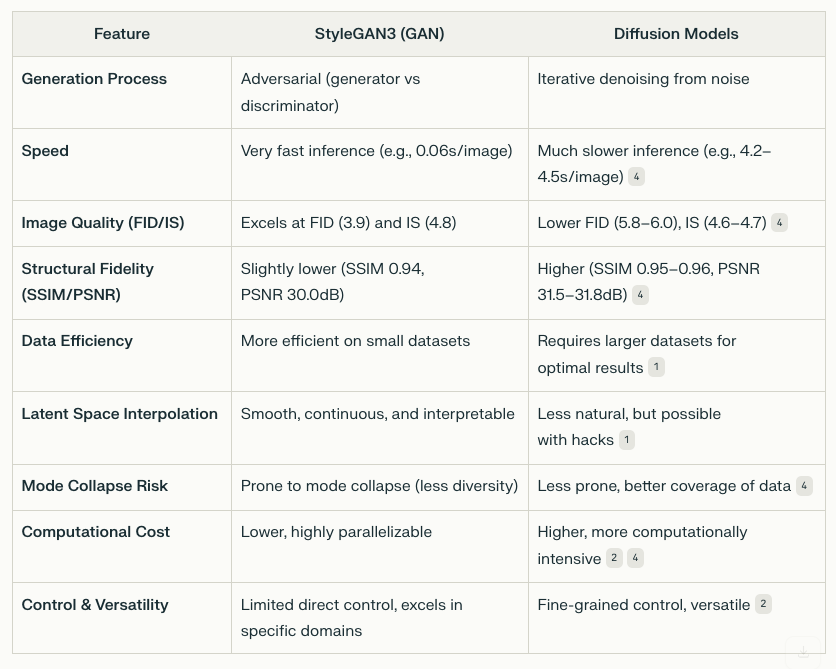836x669 pixels.
Task: Open citation 2 after 'Fine-grained control, versatile'
Action: click(763, 604)
